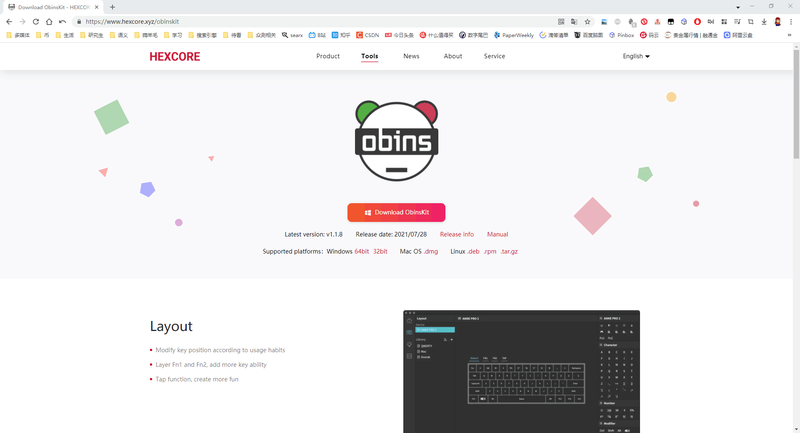Open the 知乎 bookmark

click(341, 35)
